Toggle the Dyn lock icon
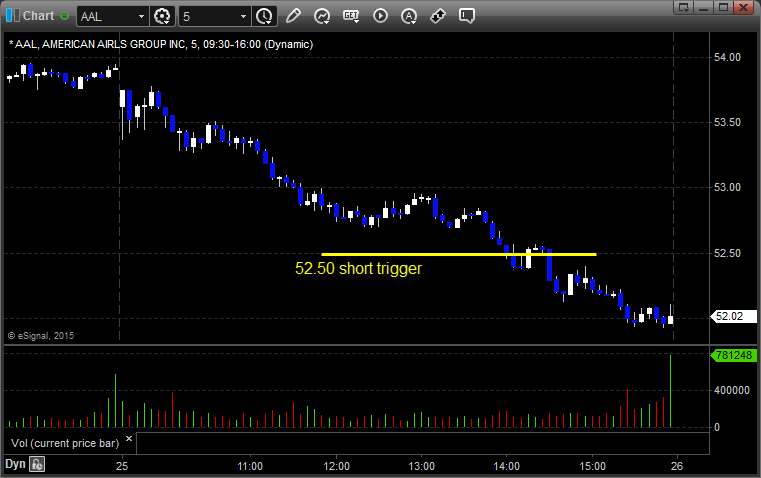 tap(37, 464)
